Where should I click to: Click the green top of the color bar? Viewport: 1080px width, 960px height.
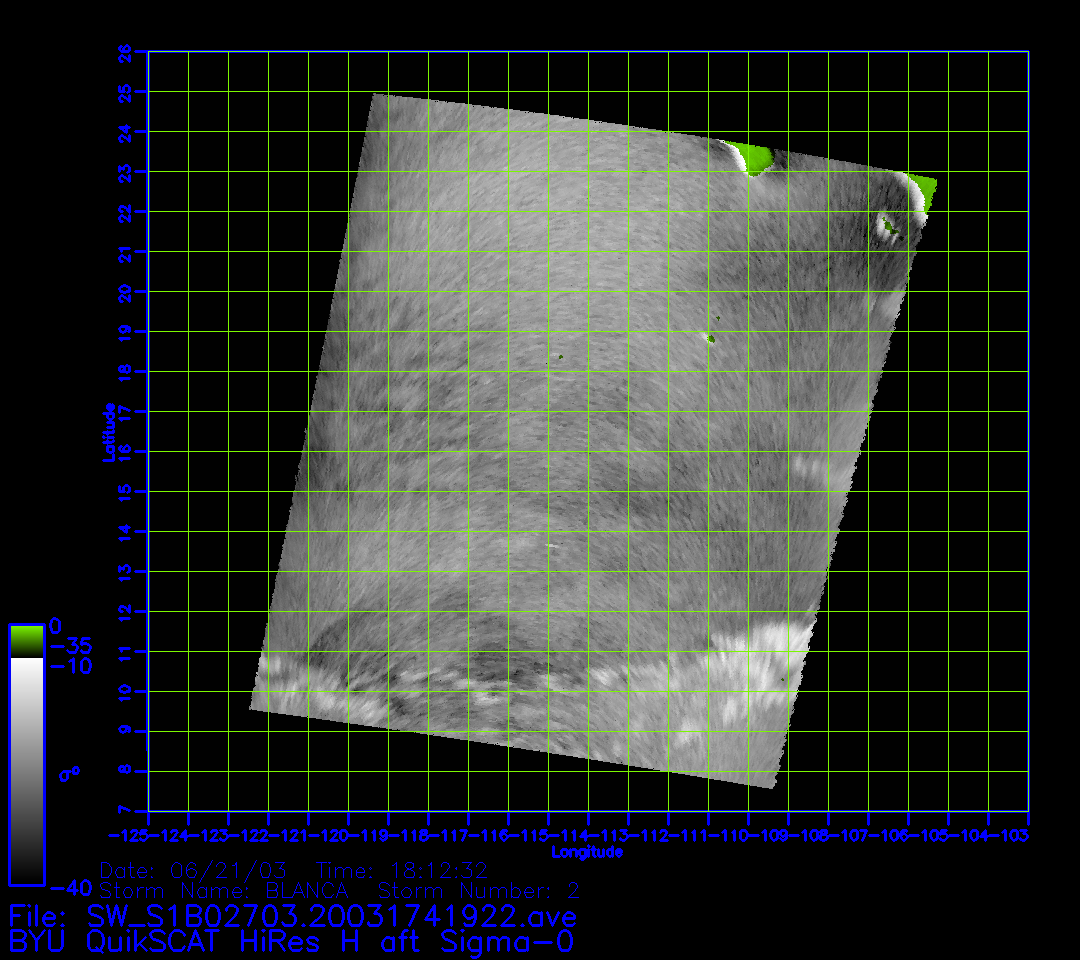26,640
